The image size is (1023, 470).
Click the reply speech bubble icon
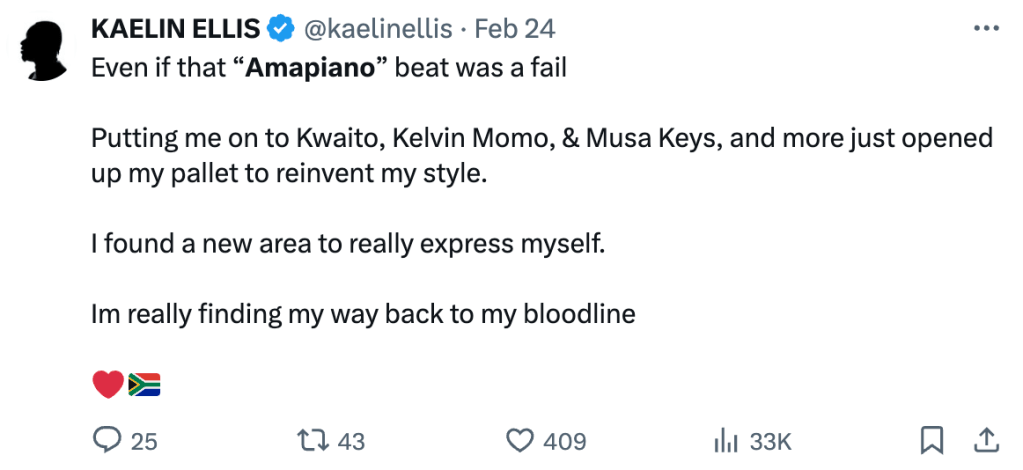[106, 440]
